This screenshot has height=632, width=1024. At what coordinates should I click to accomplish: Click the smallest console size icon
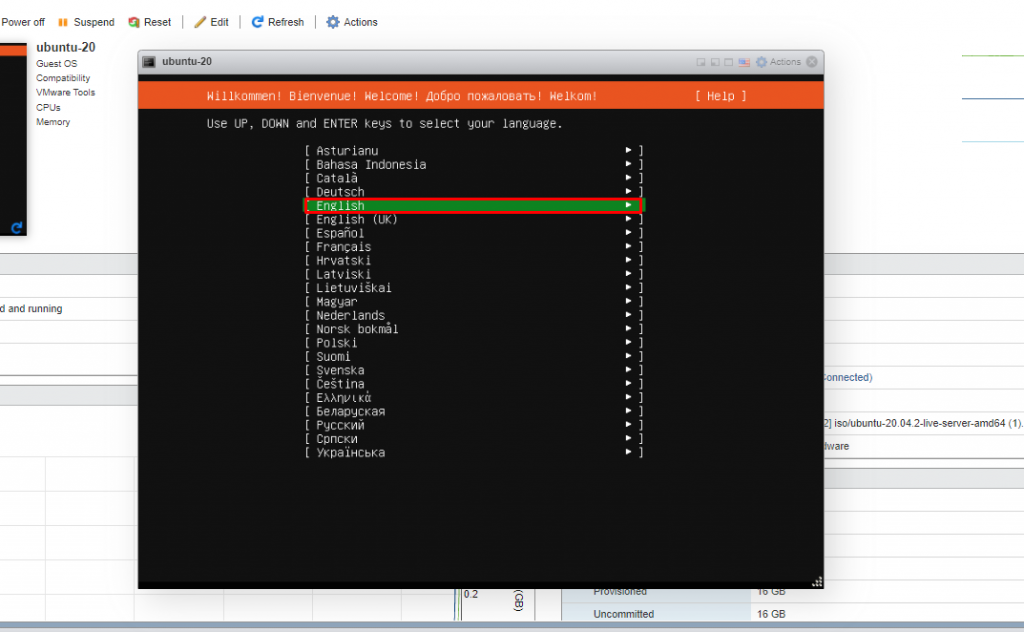[x=701, y=62]
